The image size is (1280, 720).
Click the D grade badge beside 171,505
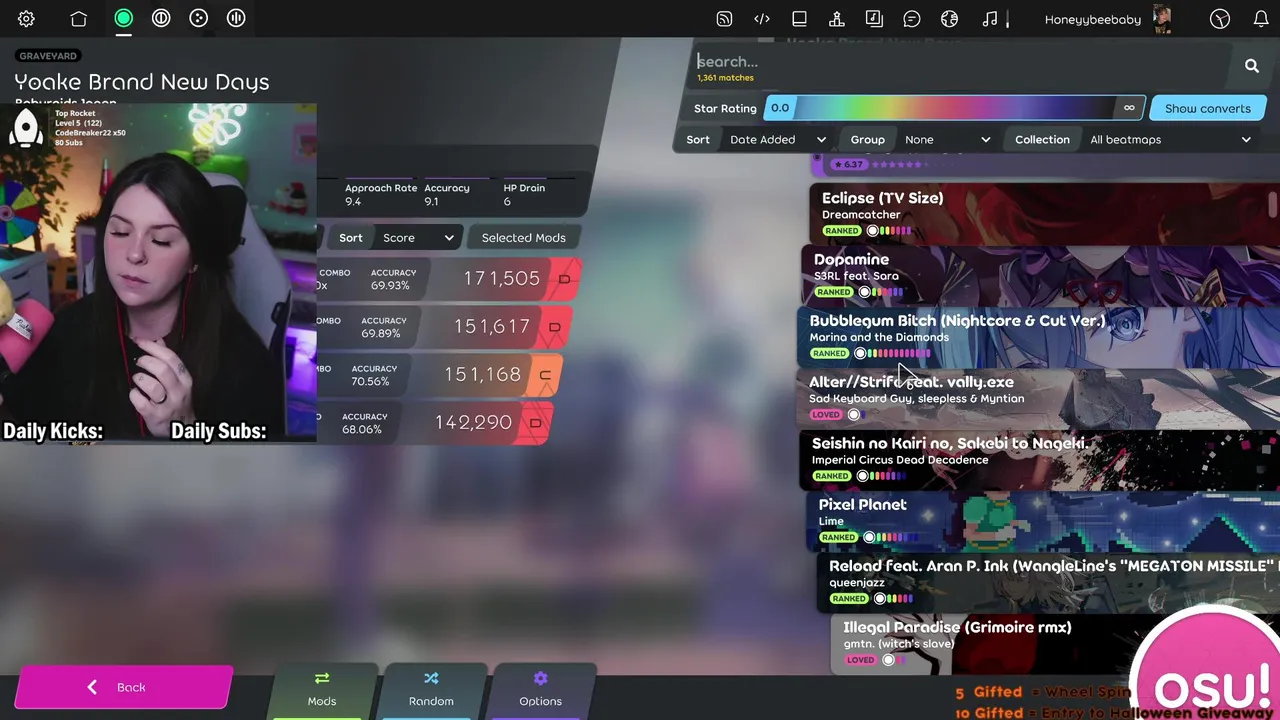click(564, 279)
